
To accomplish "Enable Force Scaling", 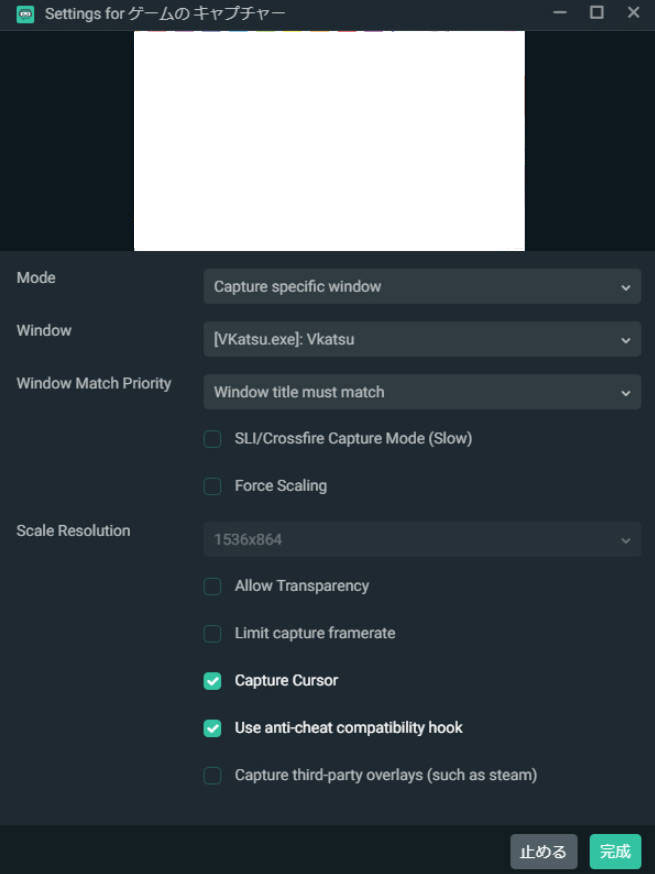I will (212, 485).
